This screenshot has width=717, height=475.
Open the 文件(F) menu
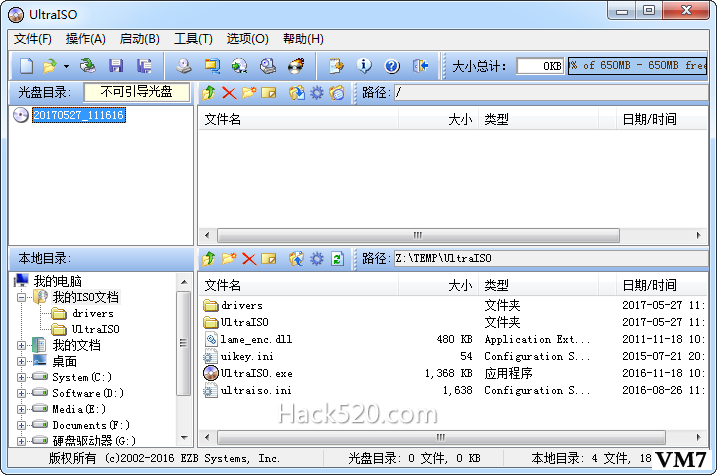pos(32,39)
